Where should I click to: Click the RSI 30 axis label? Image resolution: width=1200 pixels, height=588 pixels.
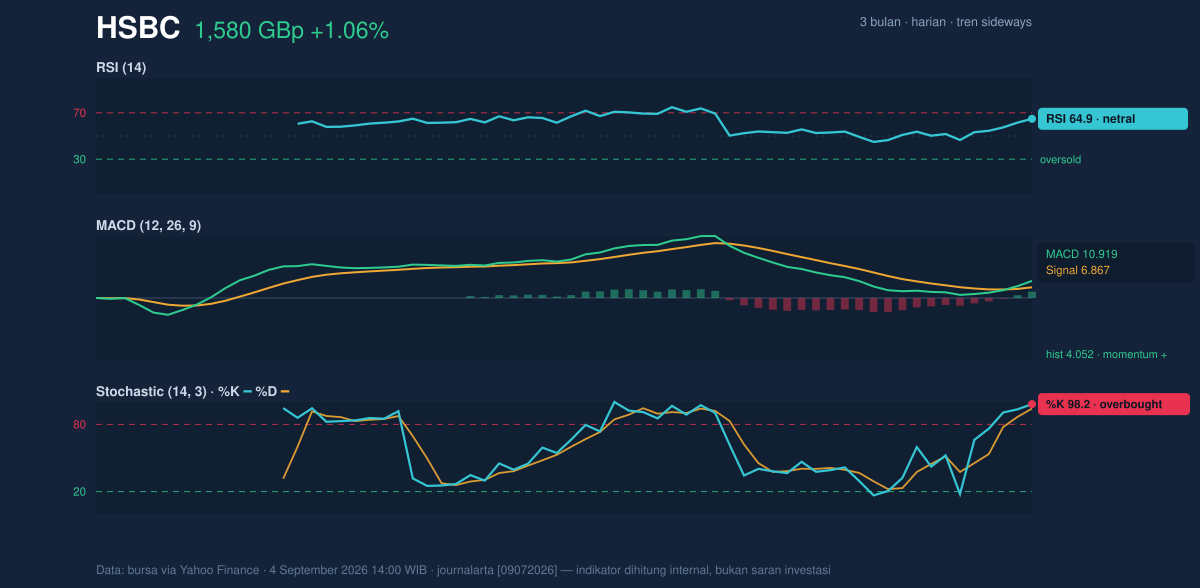(x=79, y=159)
